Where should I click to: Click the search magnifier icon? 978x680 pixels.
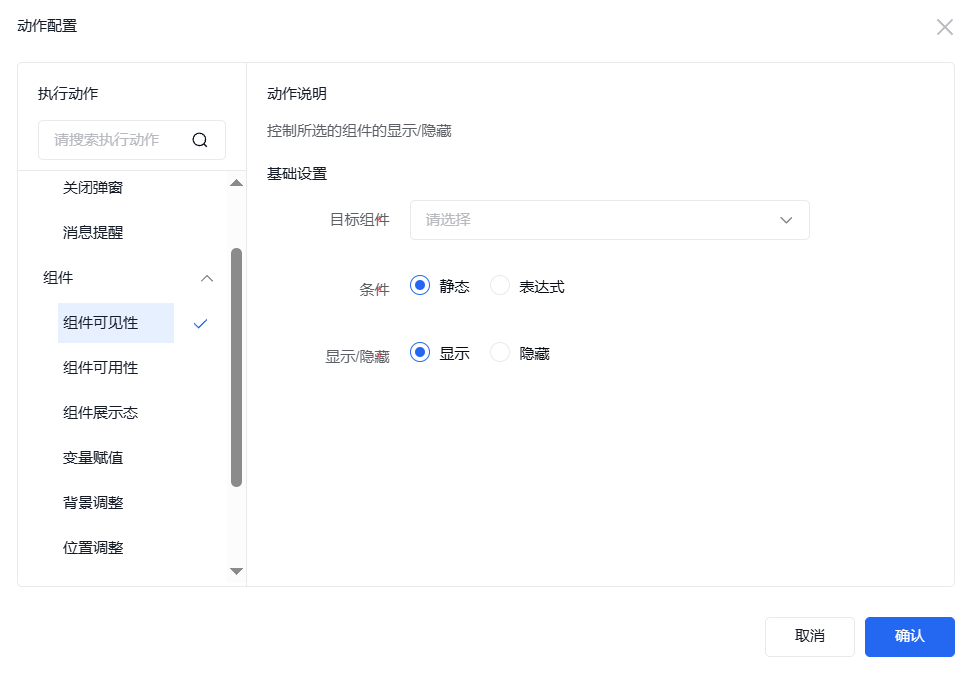pyautogui.click(x=200, y=140)
